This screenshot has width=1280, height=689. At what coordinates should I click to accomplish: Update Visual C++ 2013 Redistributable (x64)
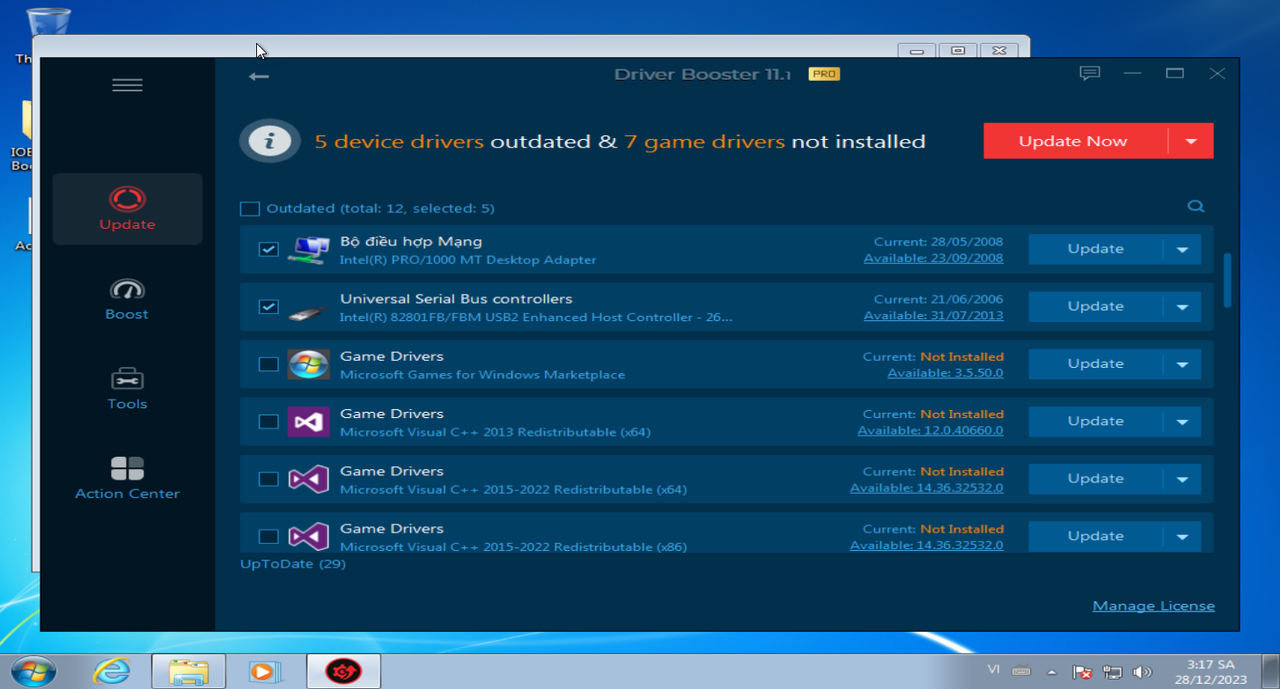coord(1095,422)
